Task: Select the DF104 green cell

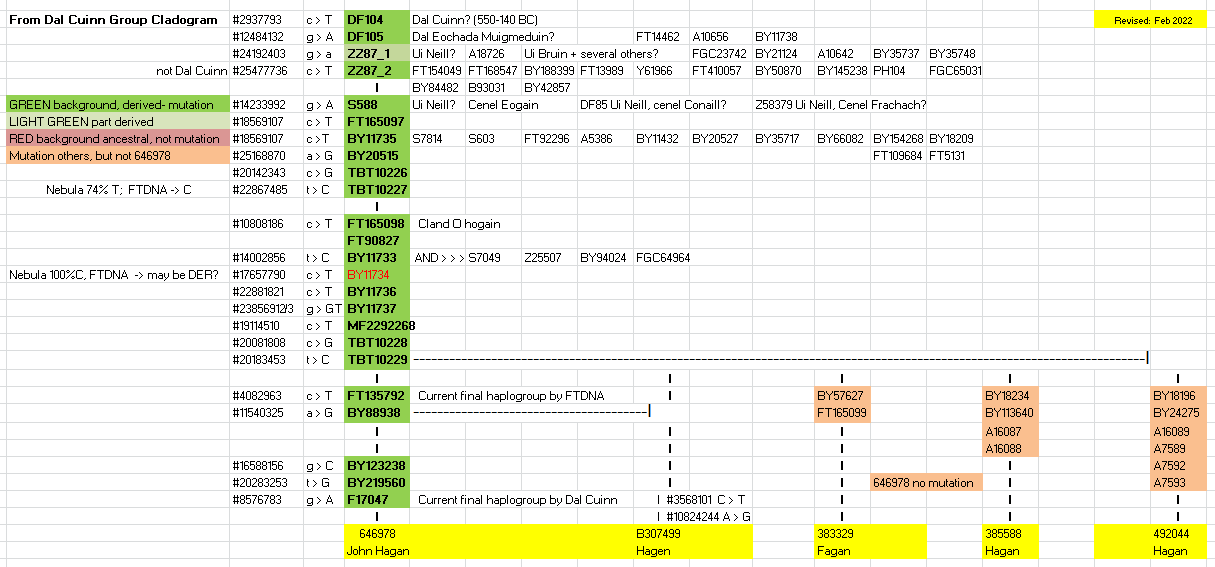Action: (x=377, y=19)
